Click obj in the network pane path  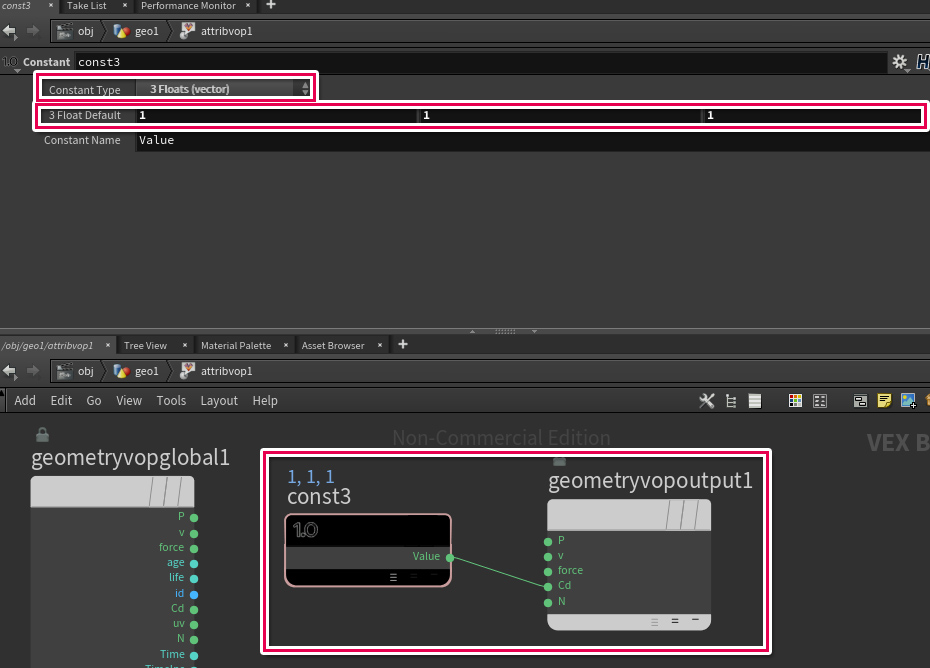[x=75, y=371]
